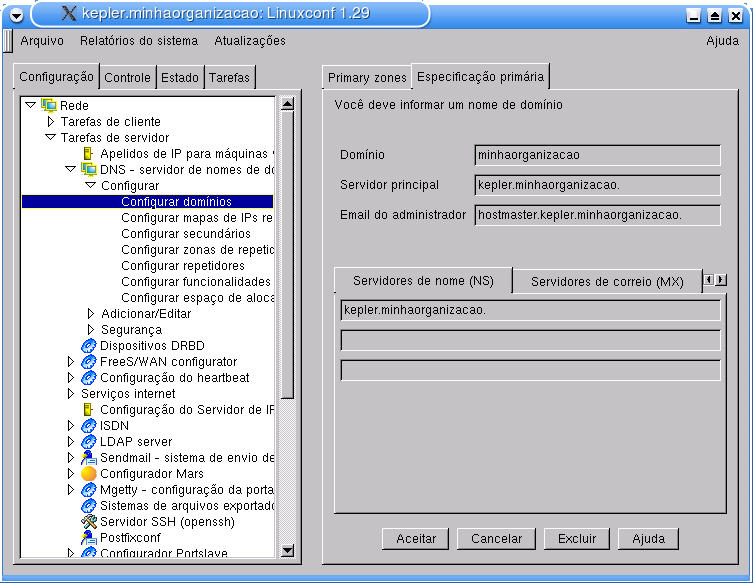Collapse Tarefas de servidor node
Viewport: 753px width, 583px height.
50,137
